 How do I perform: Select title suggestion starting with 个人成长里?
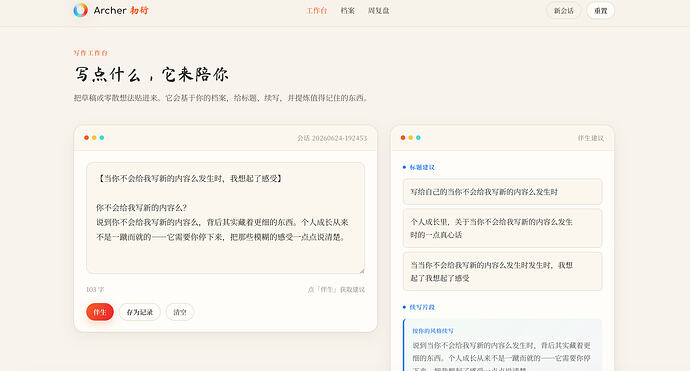click(x=502, y=228)
